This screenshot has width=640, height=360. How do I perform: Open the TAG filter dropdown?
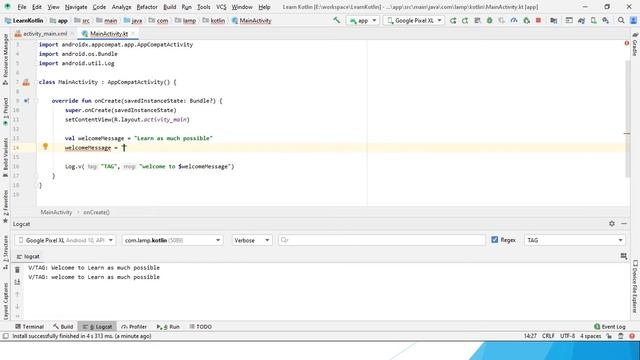pos(574,240)
